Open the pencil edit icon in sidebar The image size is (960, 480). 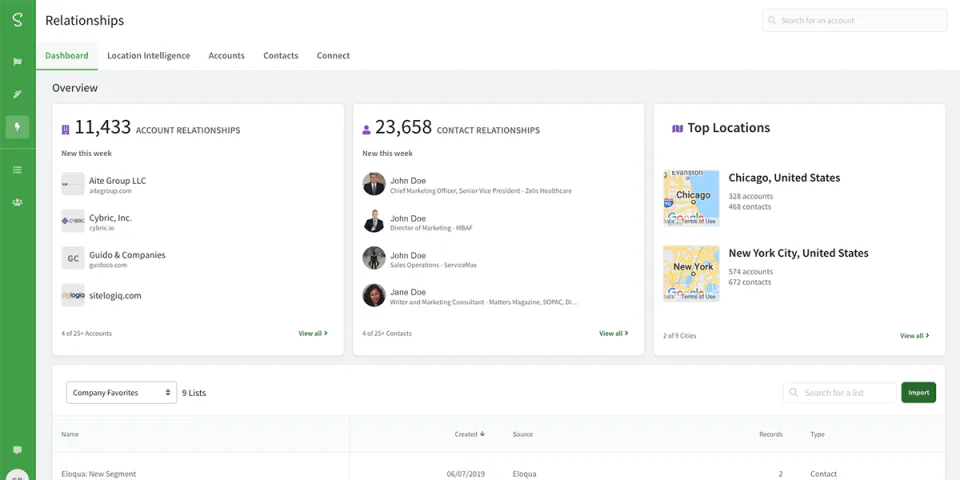[x=17, y=94]
